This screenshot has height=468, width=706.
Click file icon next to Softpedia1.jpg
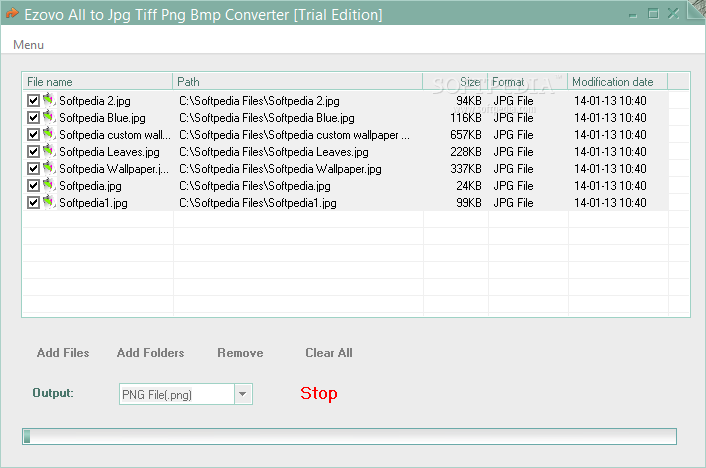tap(49, 202)
